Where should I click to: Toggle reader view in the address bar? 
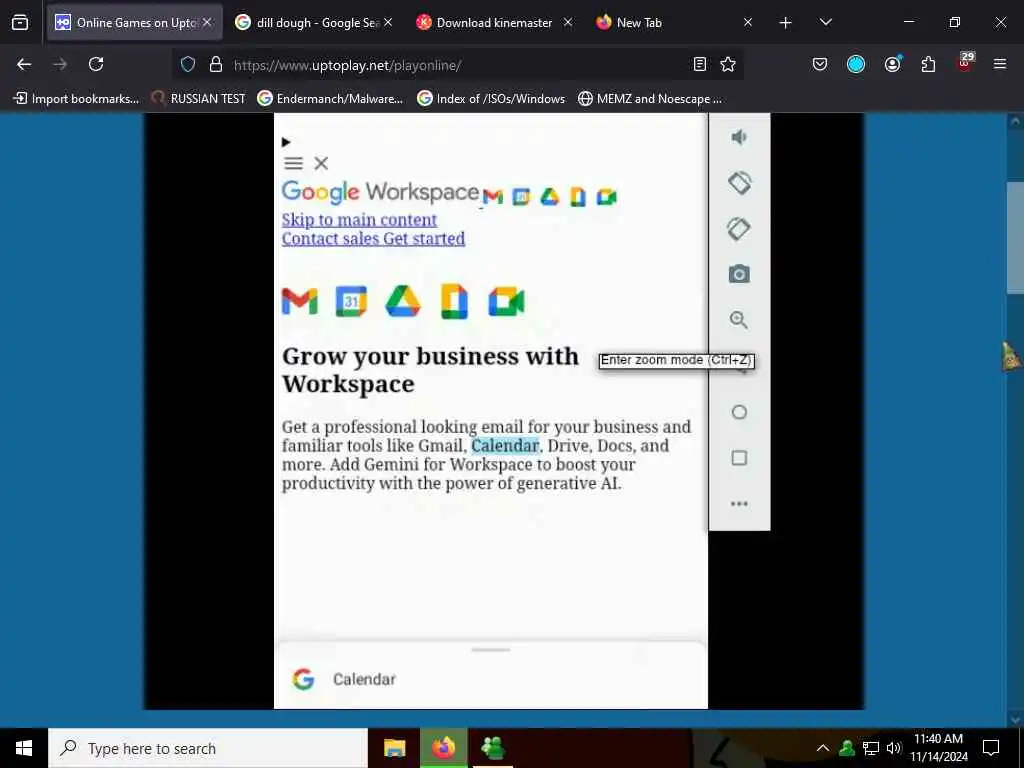699,64
